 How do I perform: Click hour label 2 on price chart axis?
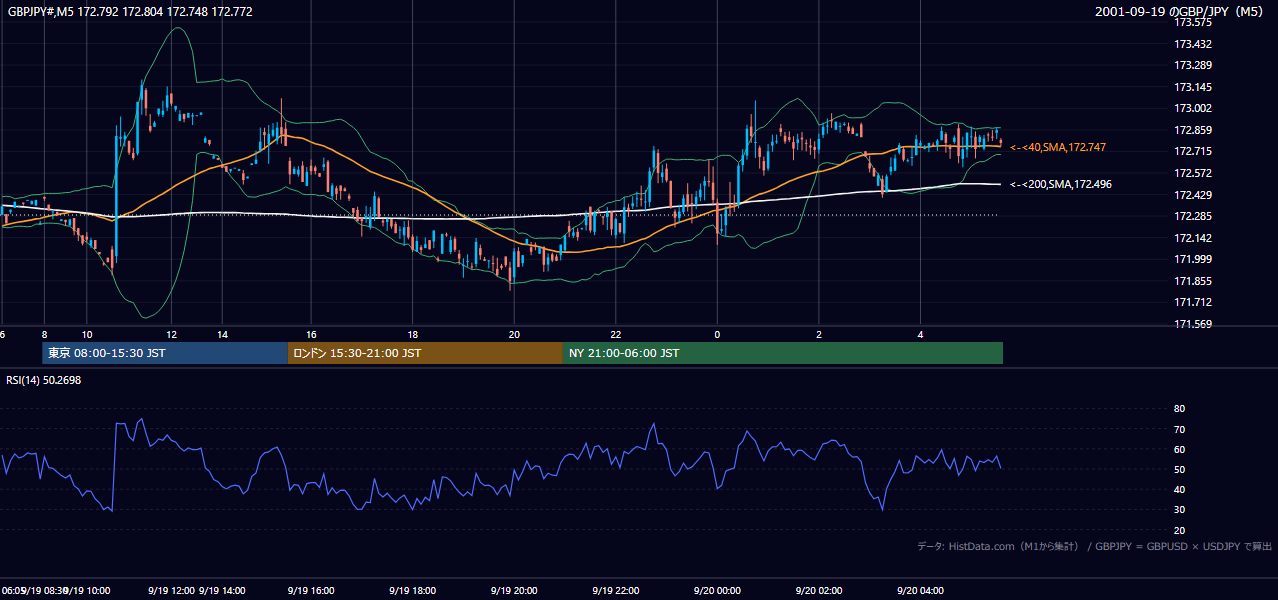819,335
